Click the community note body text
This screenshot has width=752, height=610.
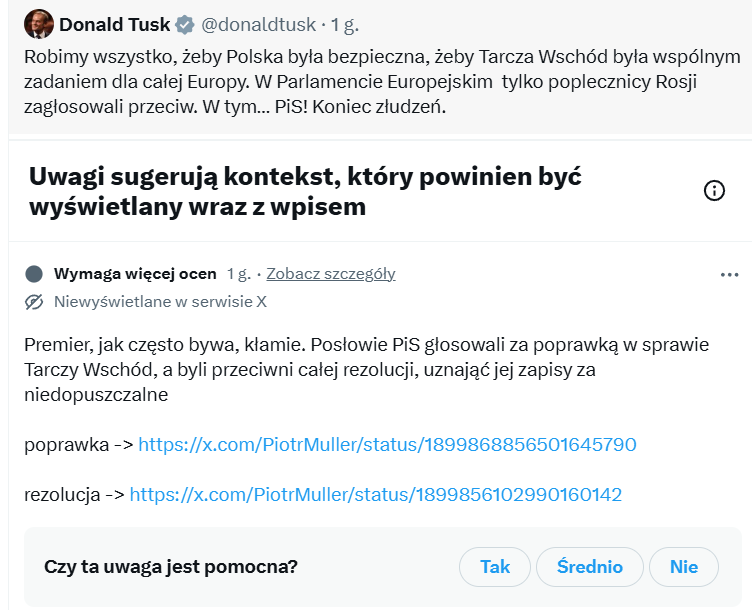(x=366, y=369)
